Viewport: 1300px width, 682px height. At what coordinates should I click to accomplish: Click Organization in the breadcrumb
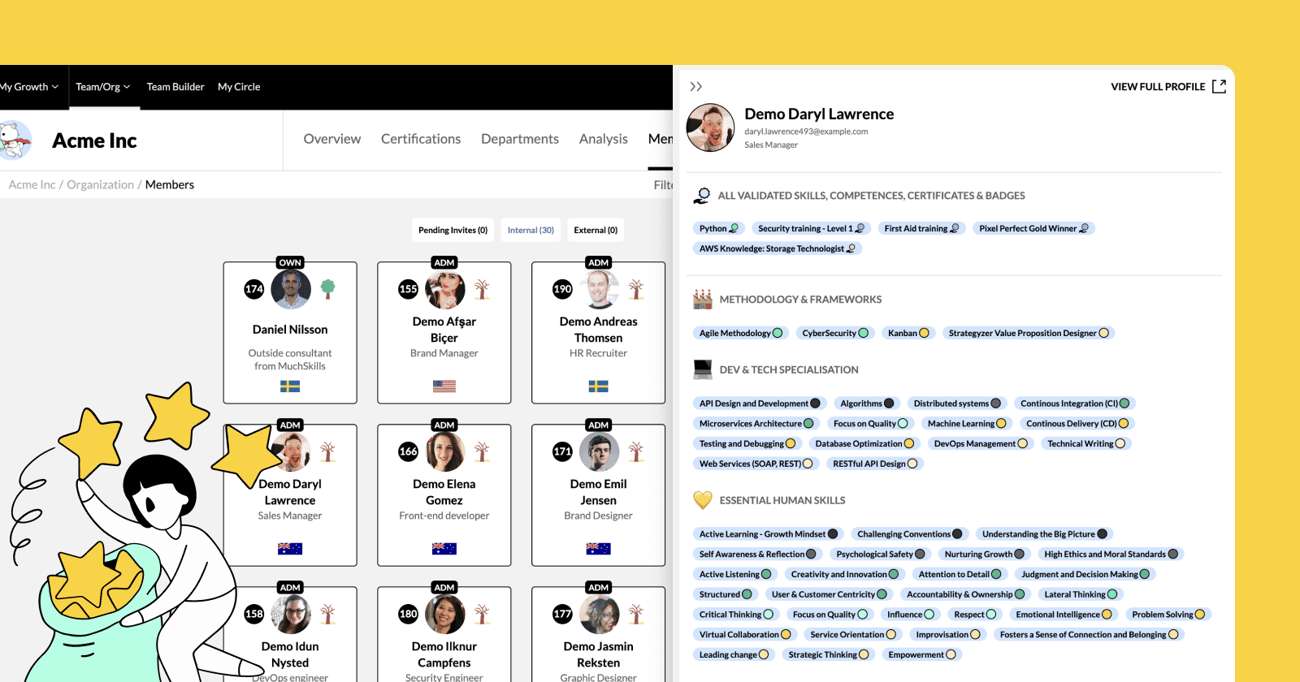100,185
